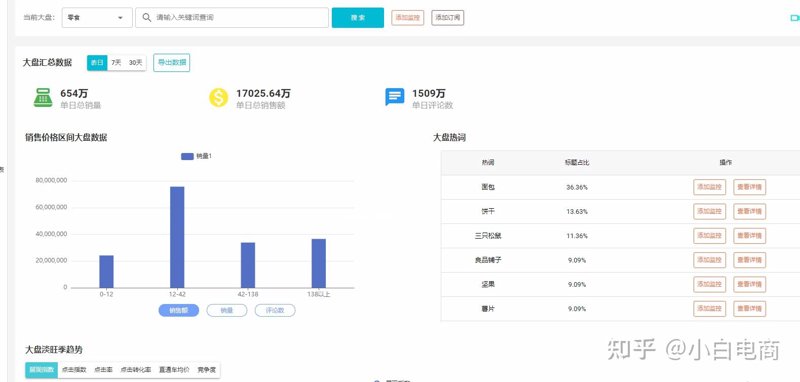This screenshot has height=382, width=800.
Task: Open the 点击转化率 trend tab
Action: 136,370
